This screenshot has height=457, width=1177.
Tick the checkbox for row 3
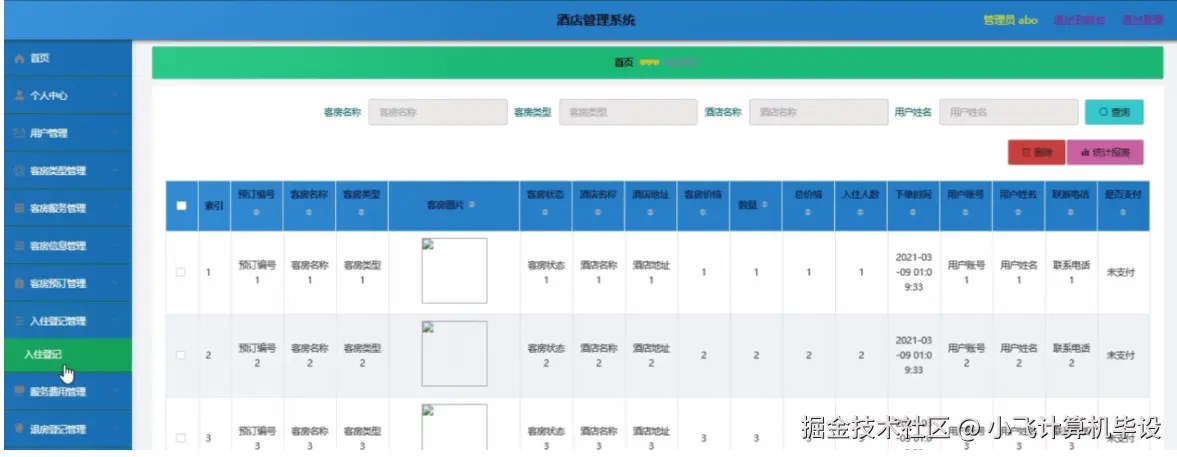(181, 437)
